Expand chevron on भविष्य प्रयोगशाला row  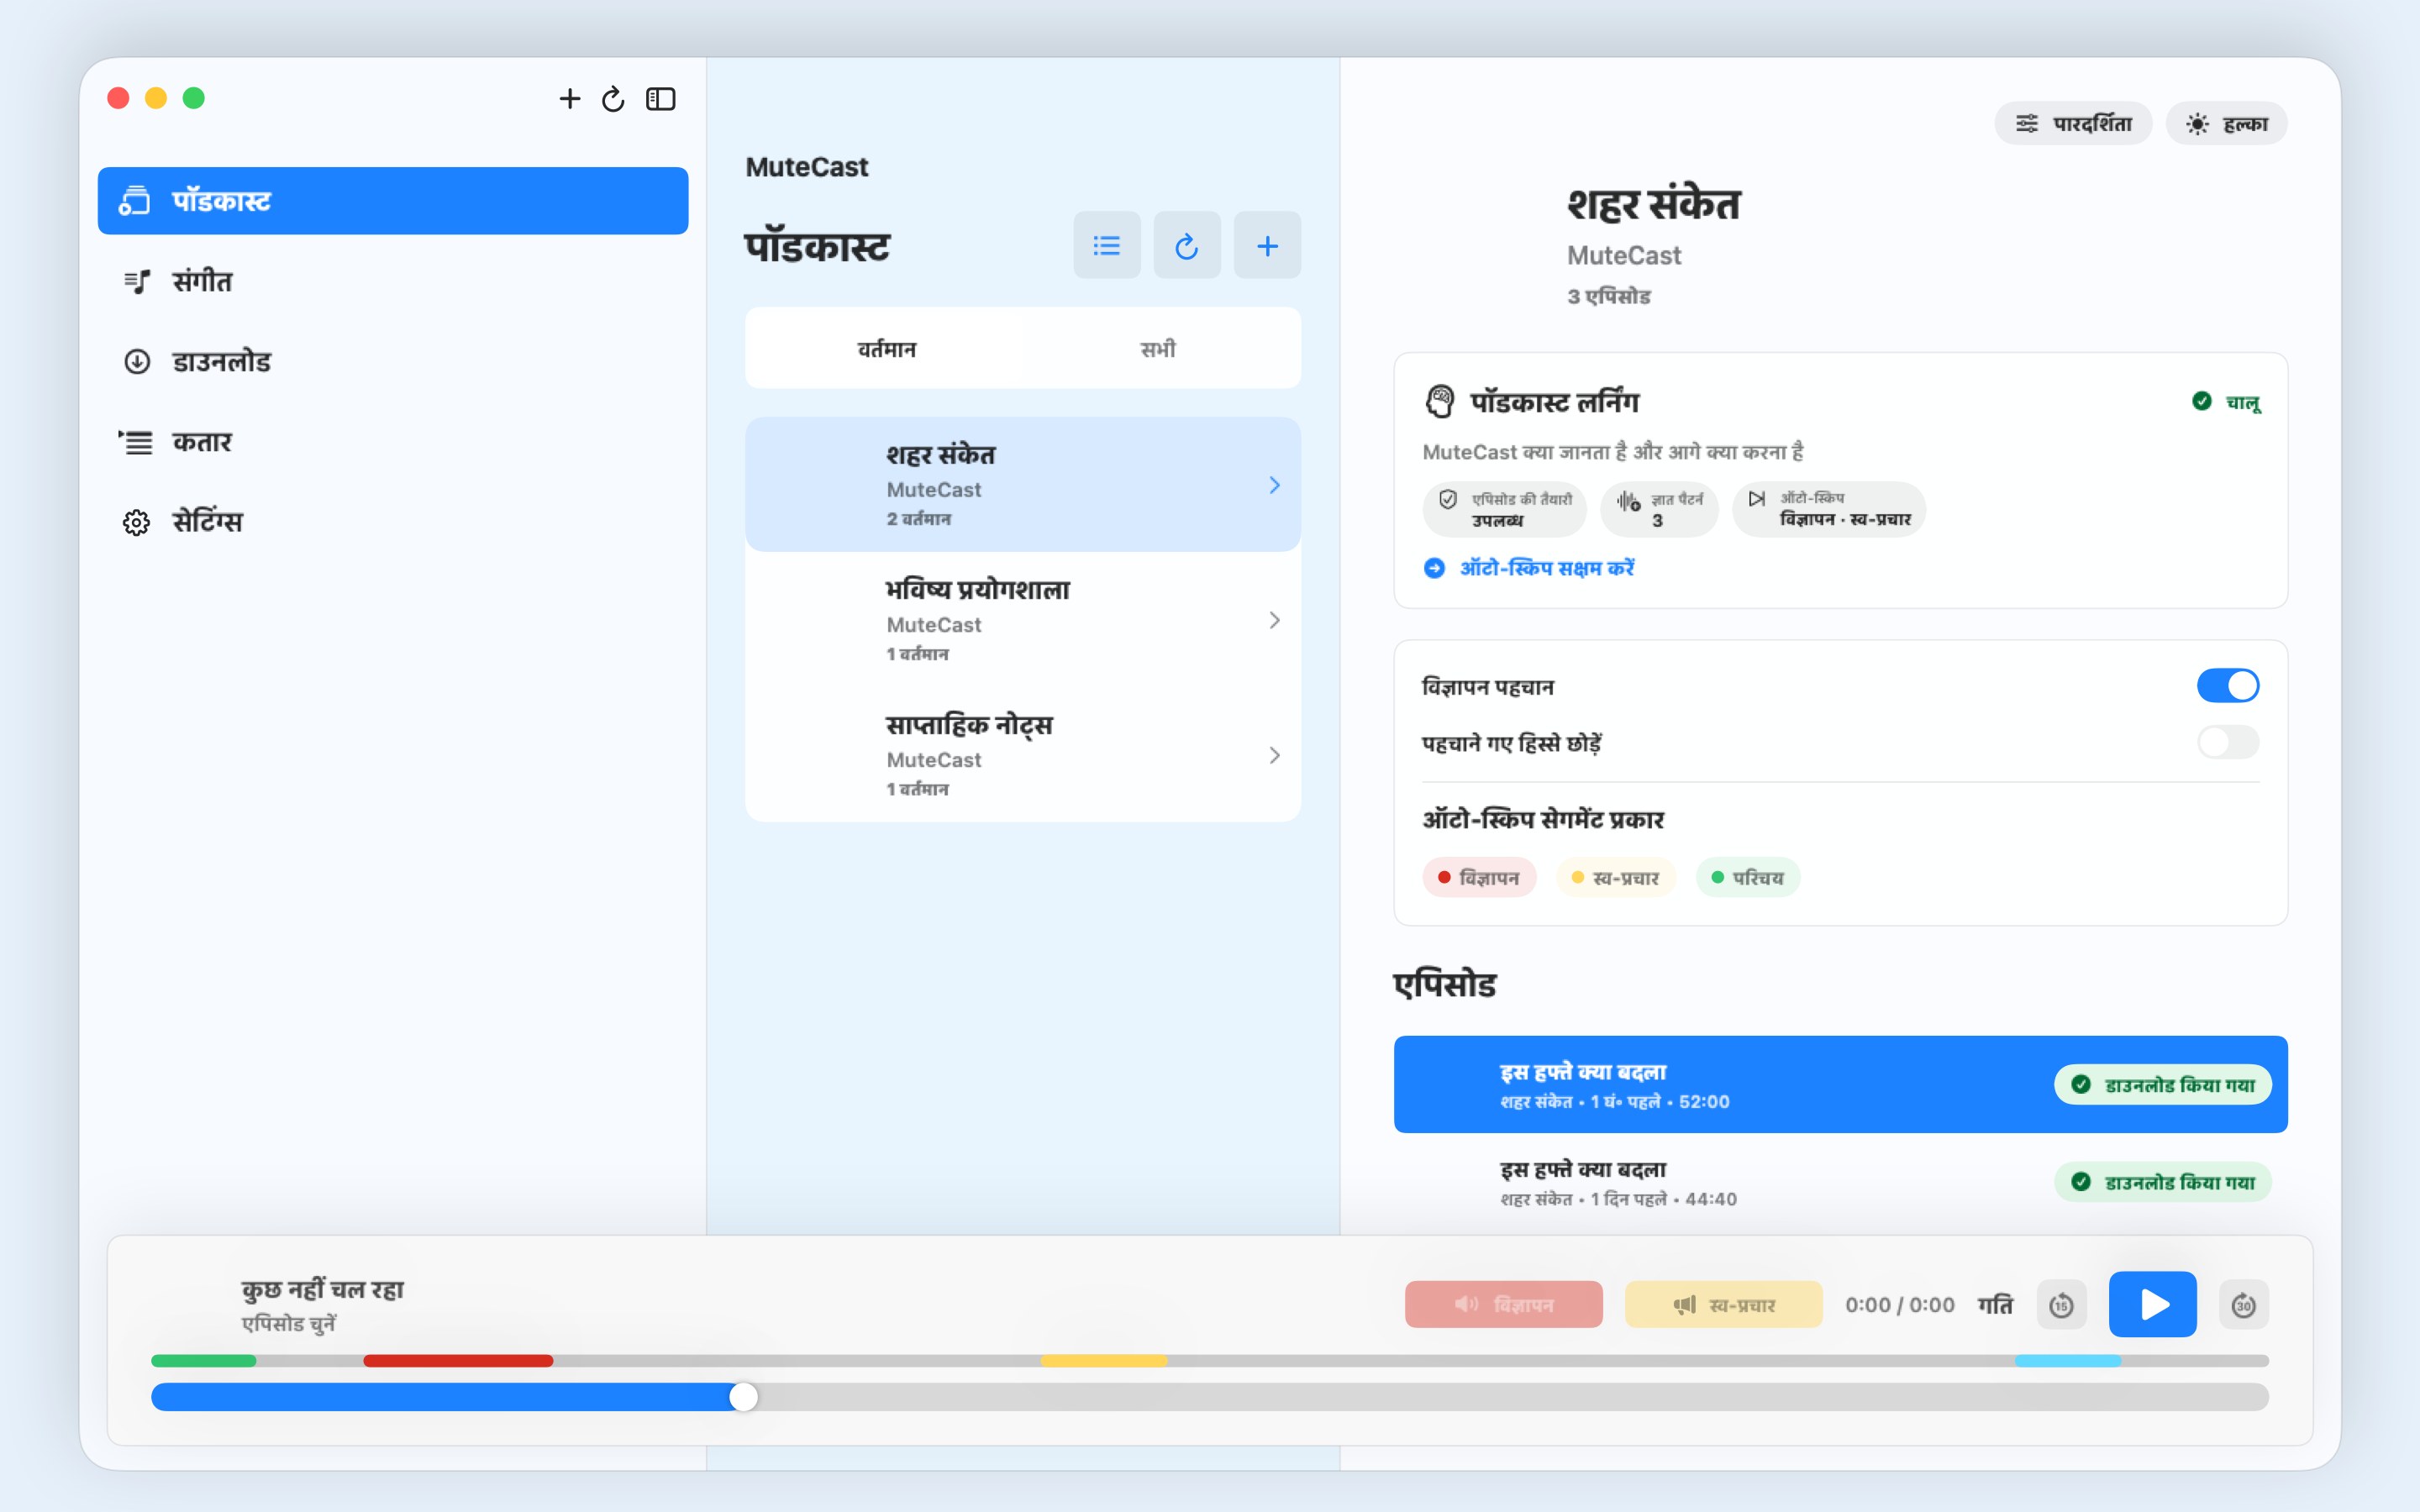[1274, 620]
